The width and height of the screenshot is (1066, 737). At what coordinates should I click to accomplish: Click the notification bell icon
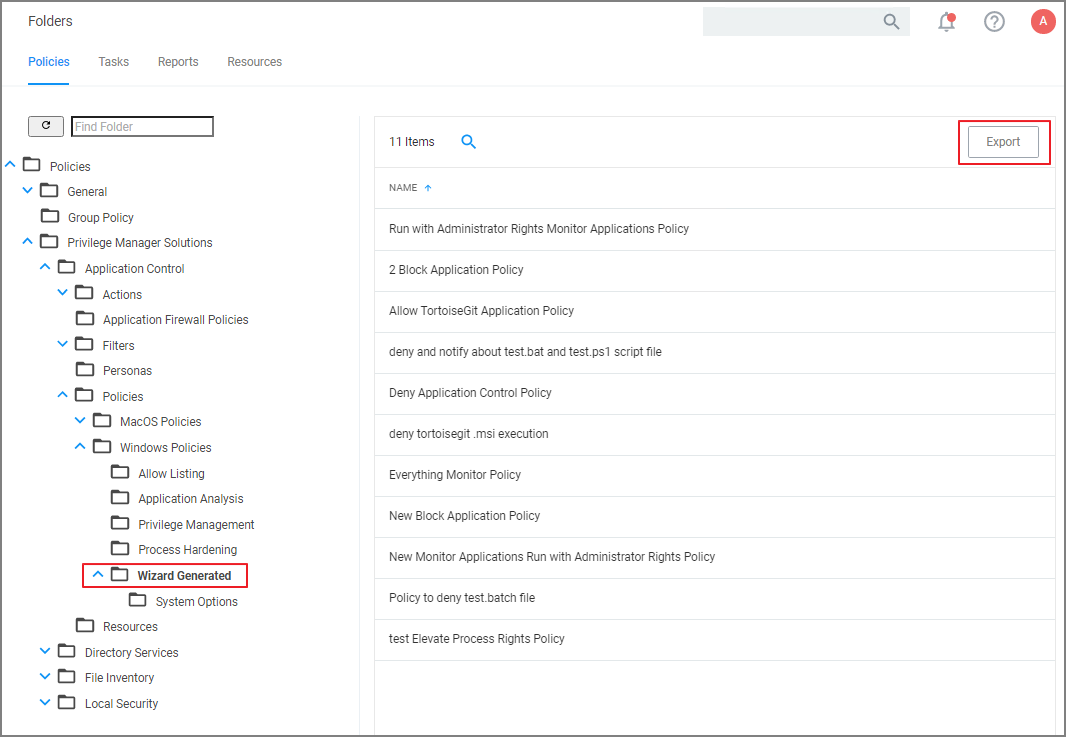pos(946,22)
